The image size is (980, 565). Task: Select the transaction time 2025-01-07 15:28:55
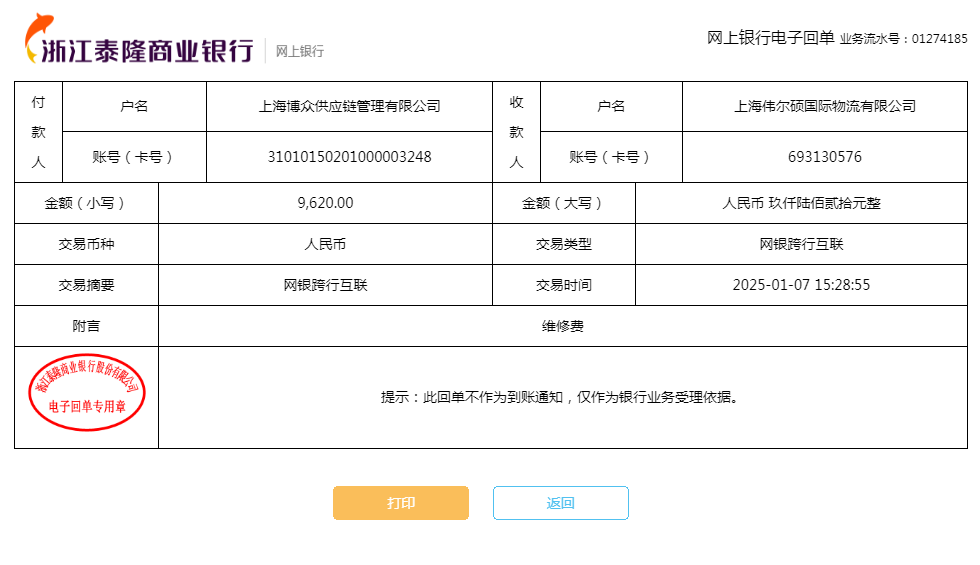point(801,285)
